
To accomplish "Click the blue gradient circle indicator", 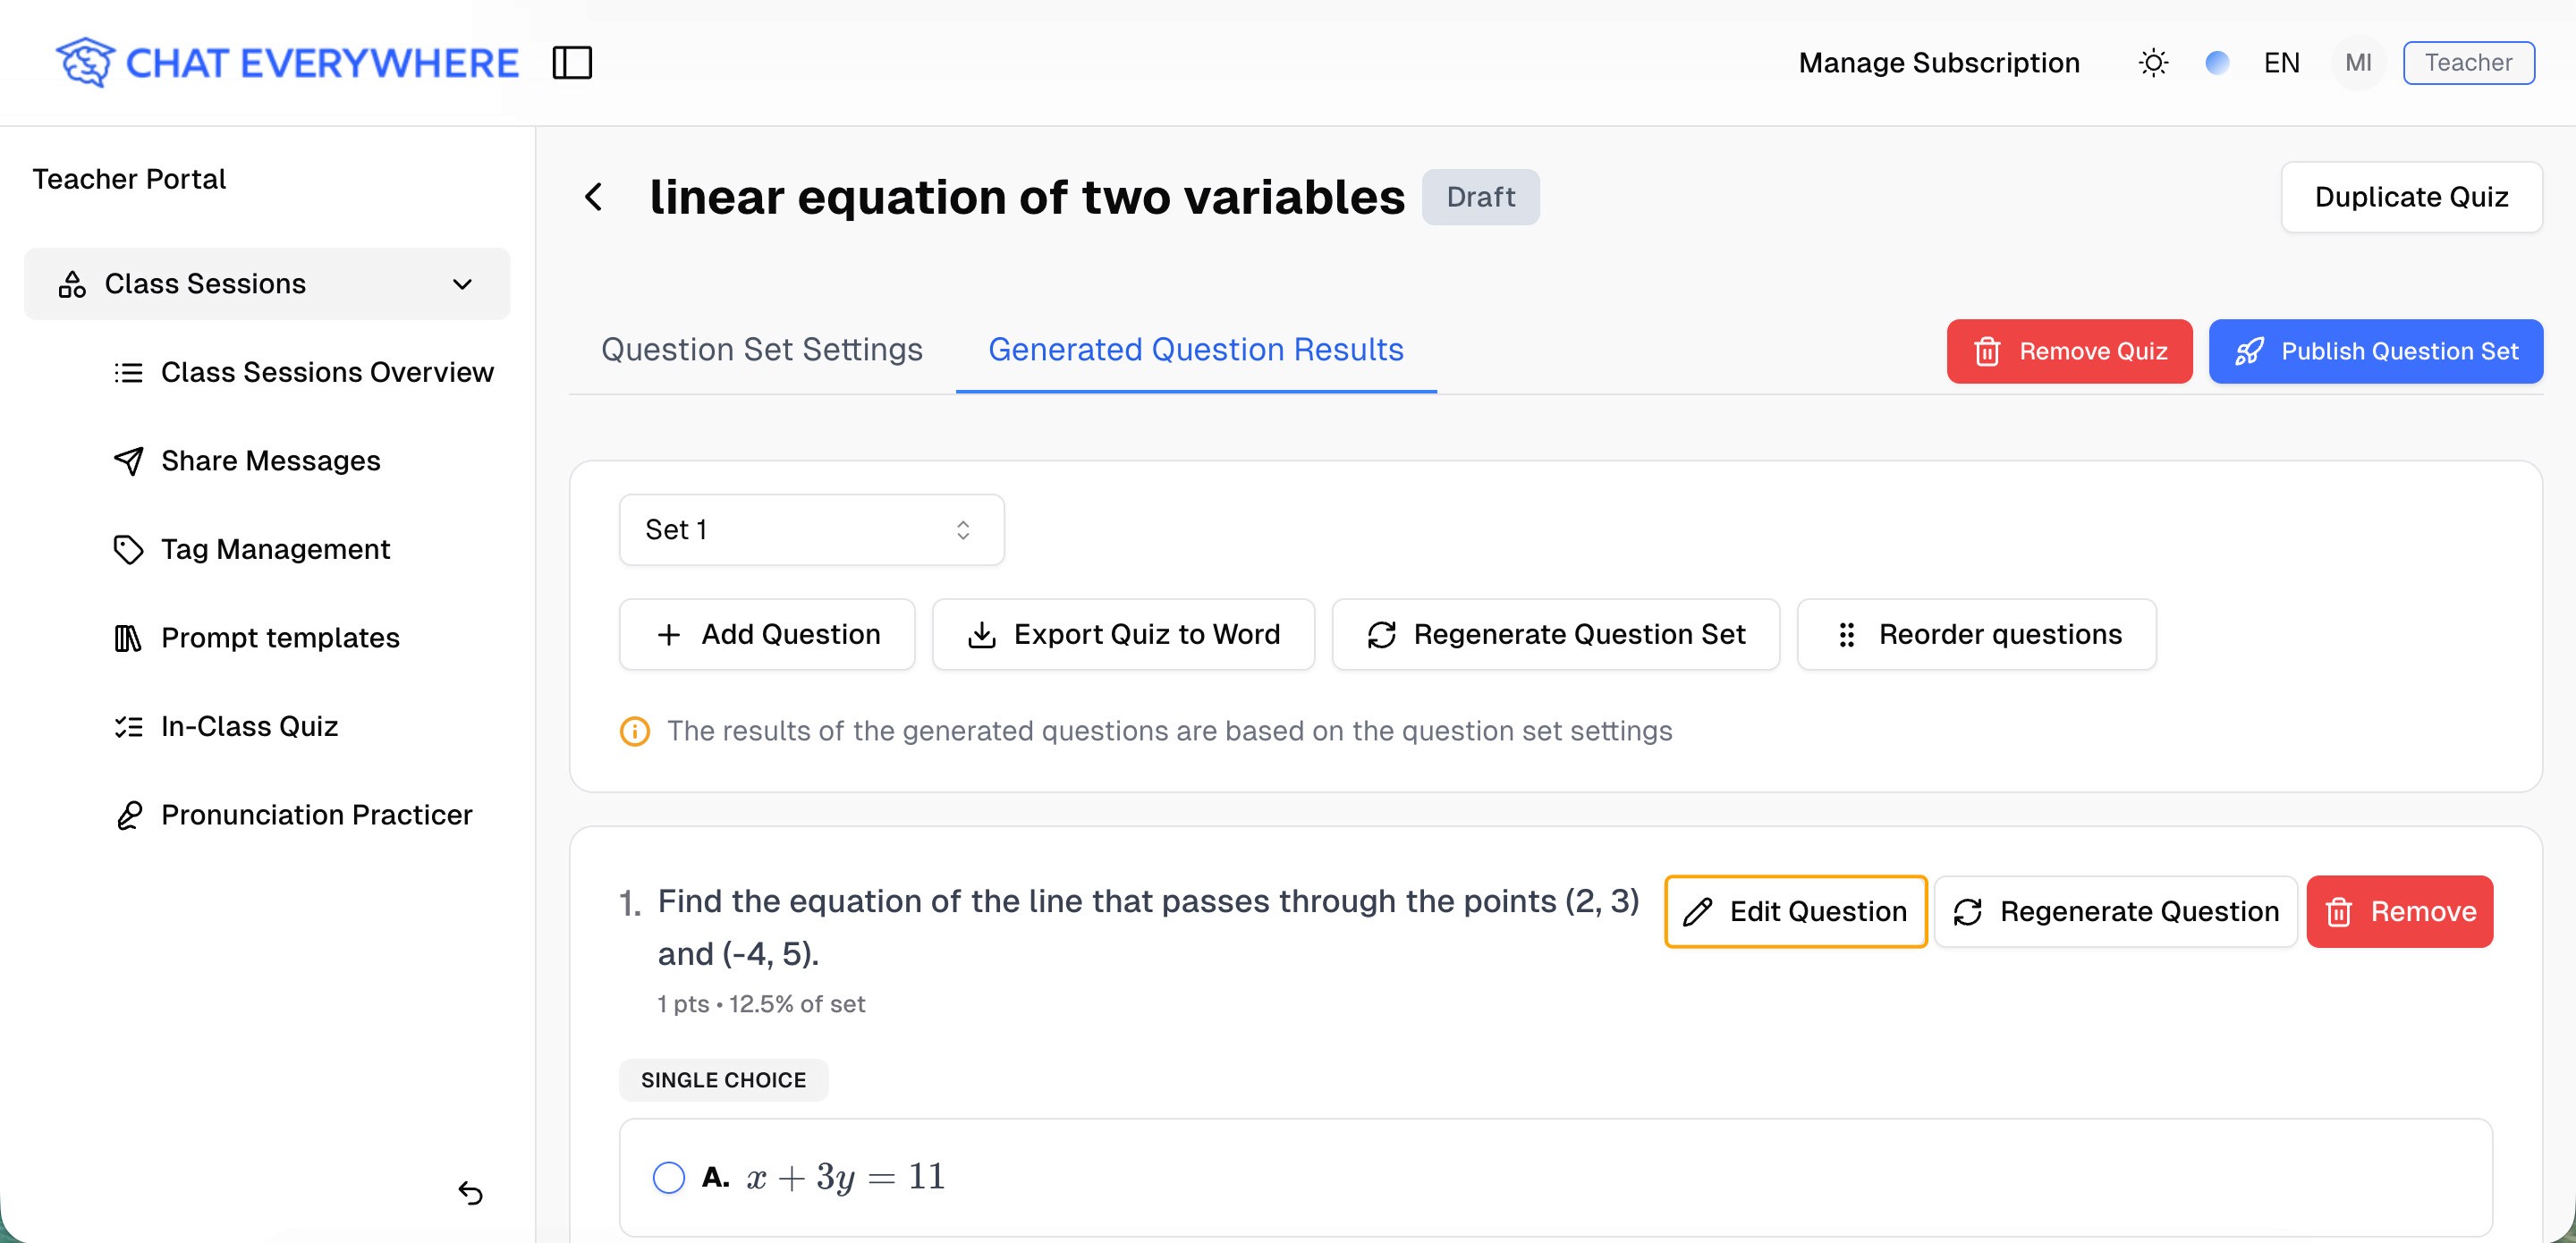I will click(2217, 63).
